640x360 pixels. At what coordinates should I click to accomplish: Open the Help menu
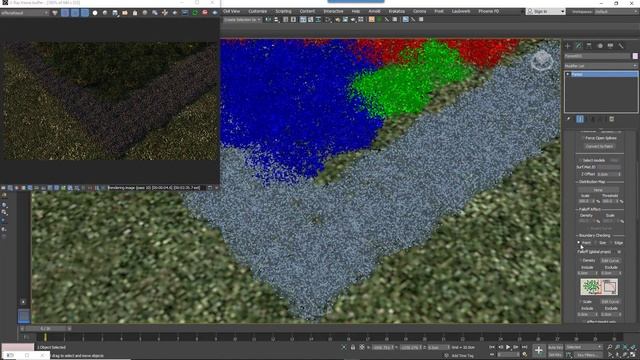coord(356,11)
